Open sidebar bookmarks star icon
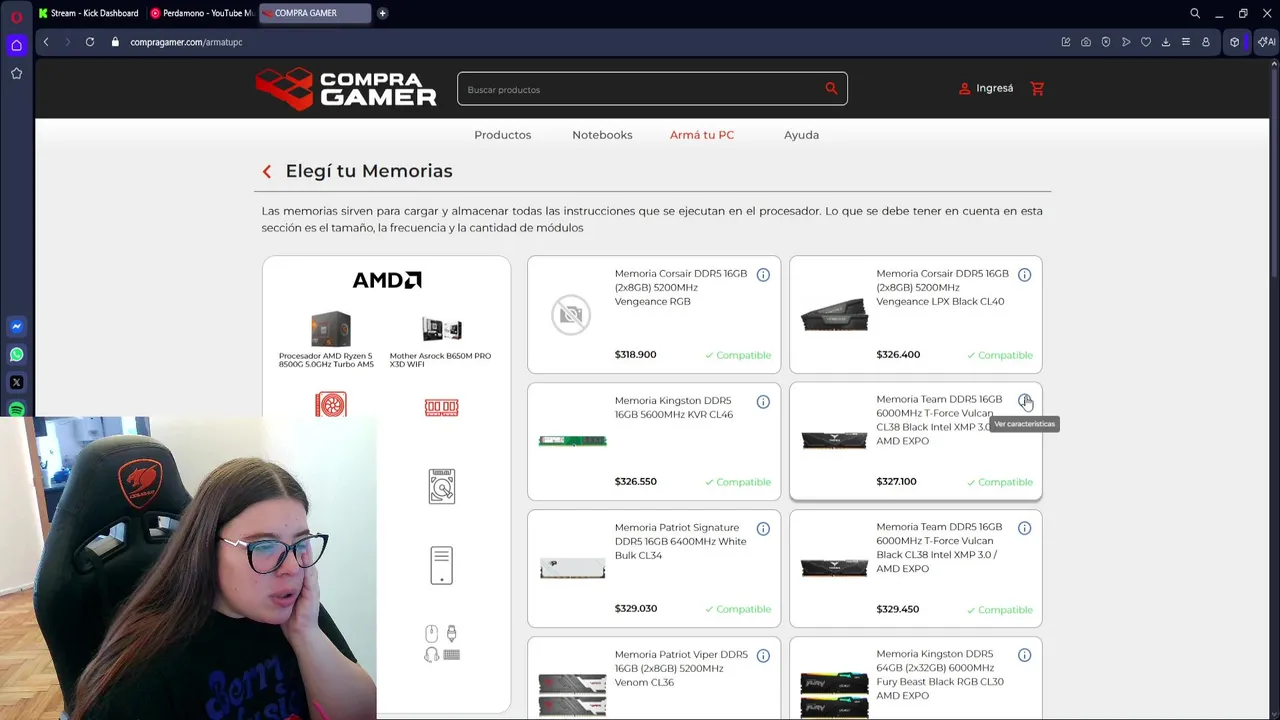Image resolution: width=1280 pixels, height=720 pixels. pos(16,73)
